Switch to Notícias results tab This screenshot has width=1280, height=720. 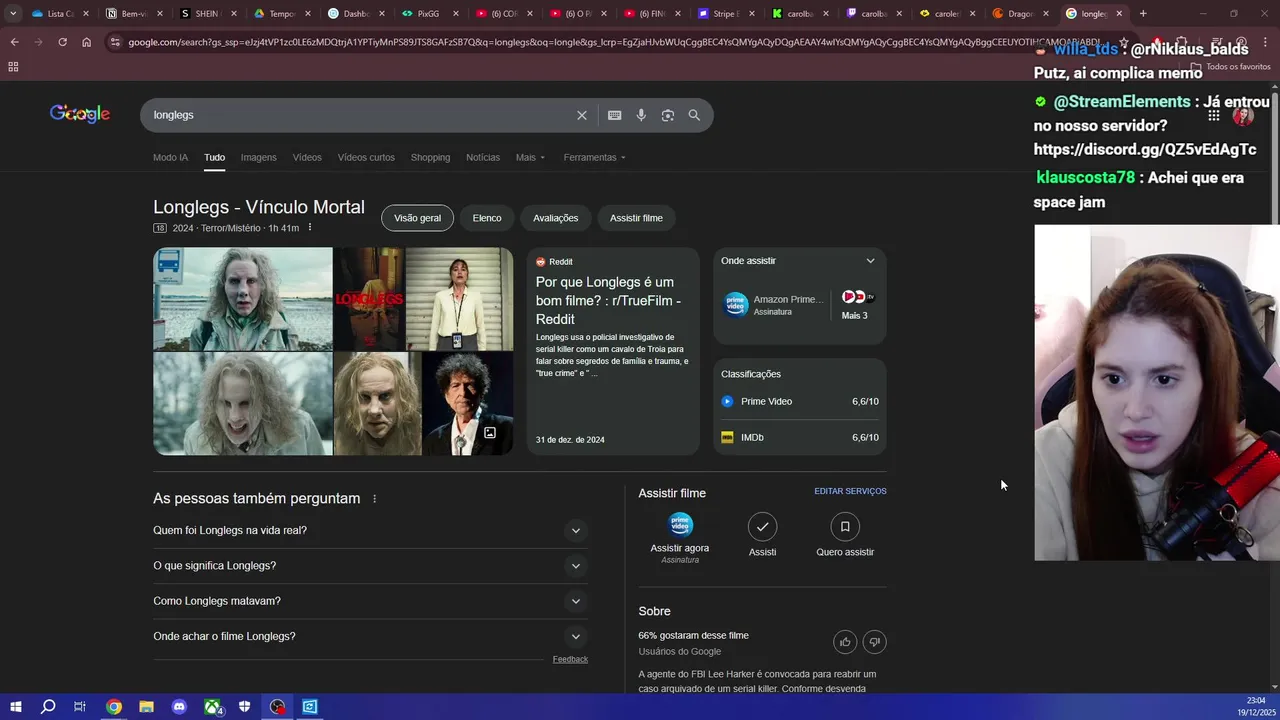coord(483,157)
